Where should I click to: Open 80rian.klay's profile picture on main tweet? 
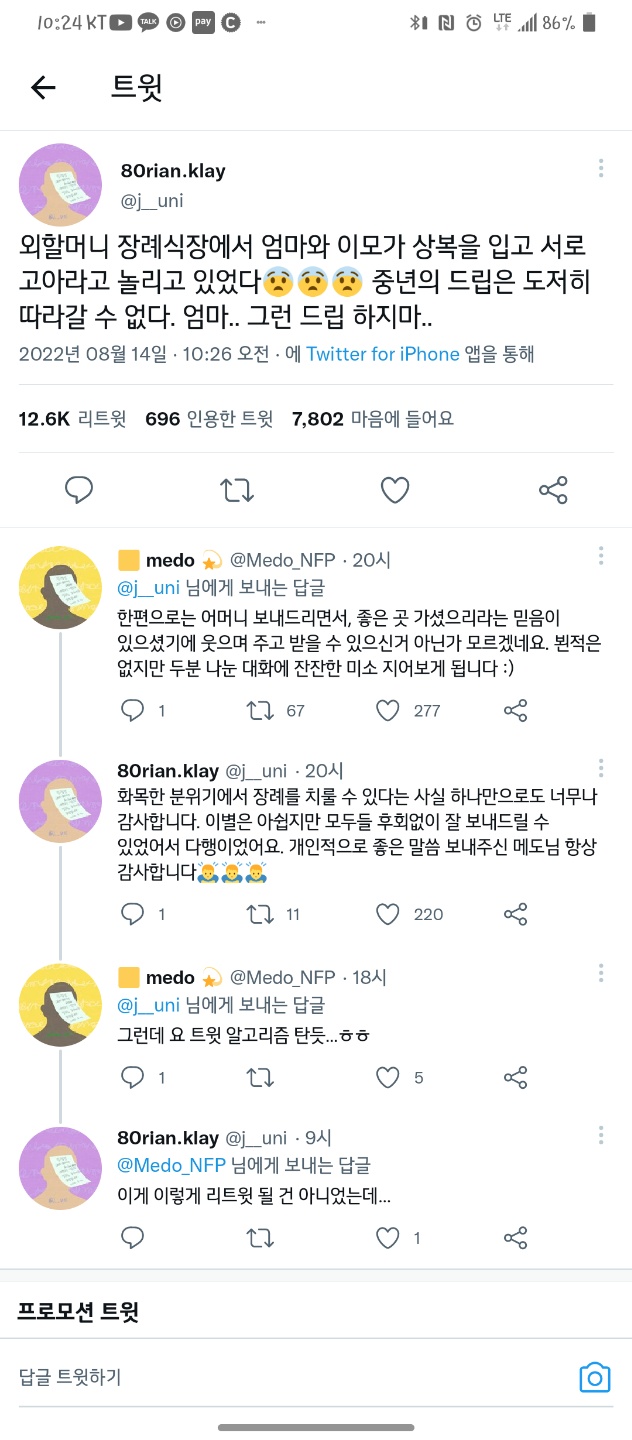click(60, 184)
